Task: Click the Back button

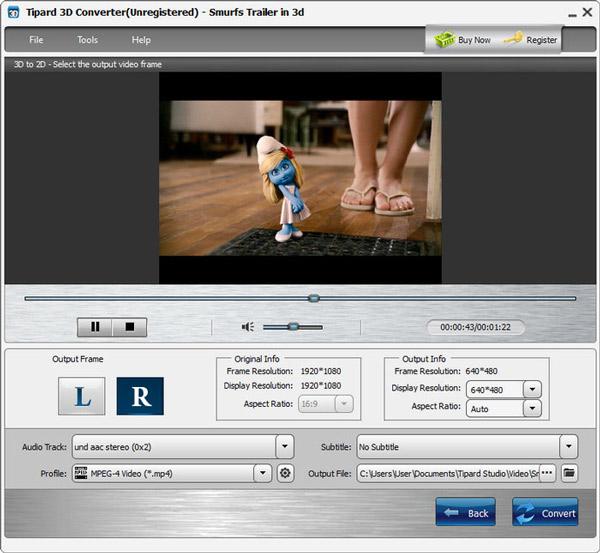Action: click(x=466, y=512)
